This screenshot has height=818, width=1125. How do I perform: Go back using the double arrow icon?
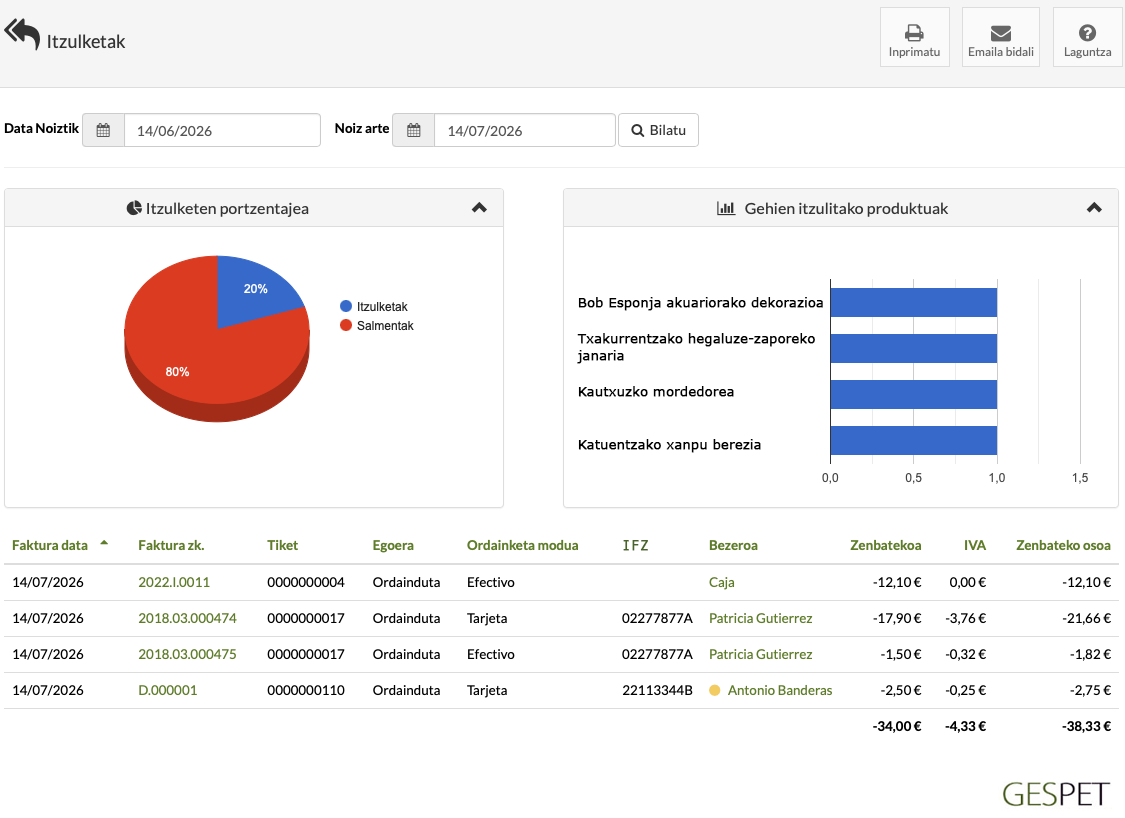coord(22,34)
